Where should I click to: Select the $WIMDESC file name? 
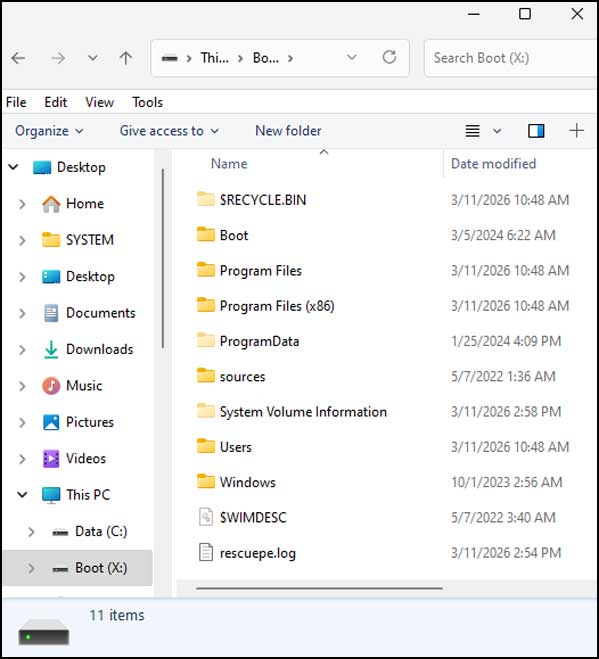[253, 517]
